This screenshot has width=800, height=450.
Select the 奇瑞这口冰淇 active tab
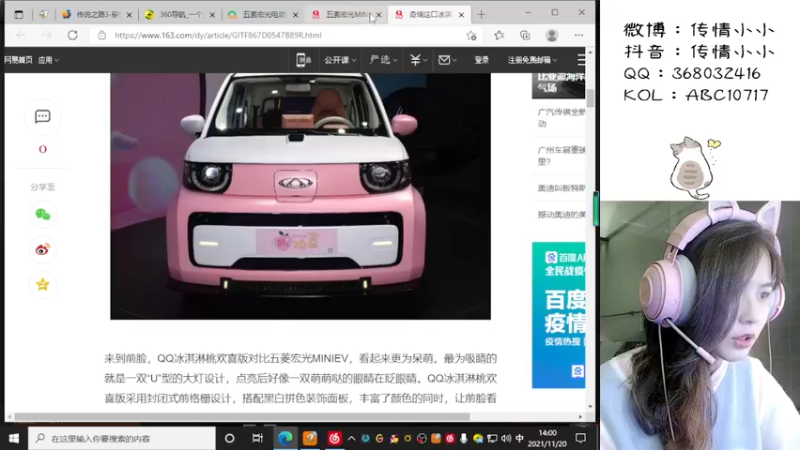click(x=430, y=14)
